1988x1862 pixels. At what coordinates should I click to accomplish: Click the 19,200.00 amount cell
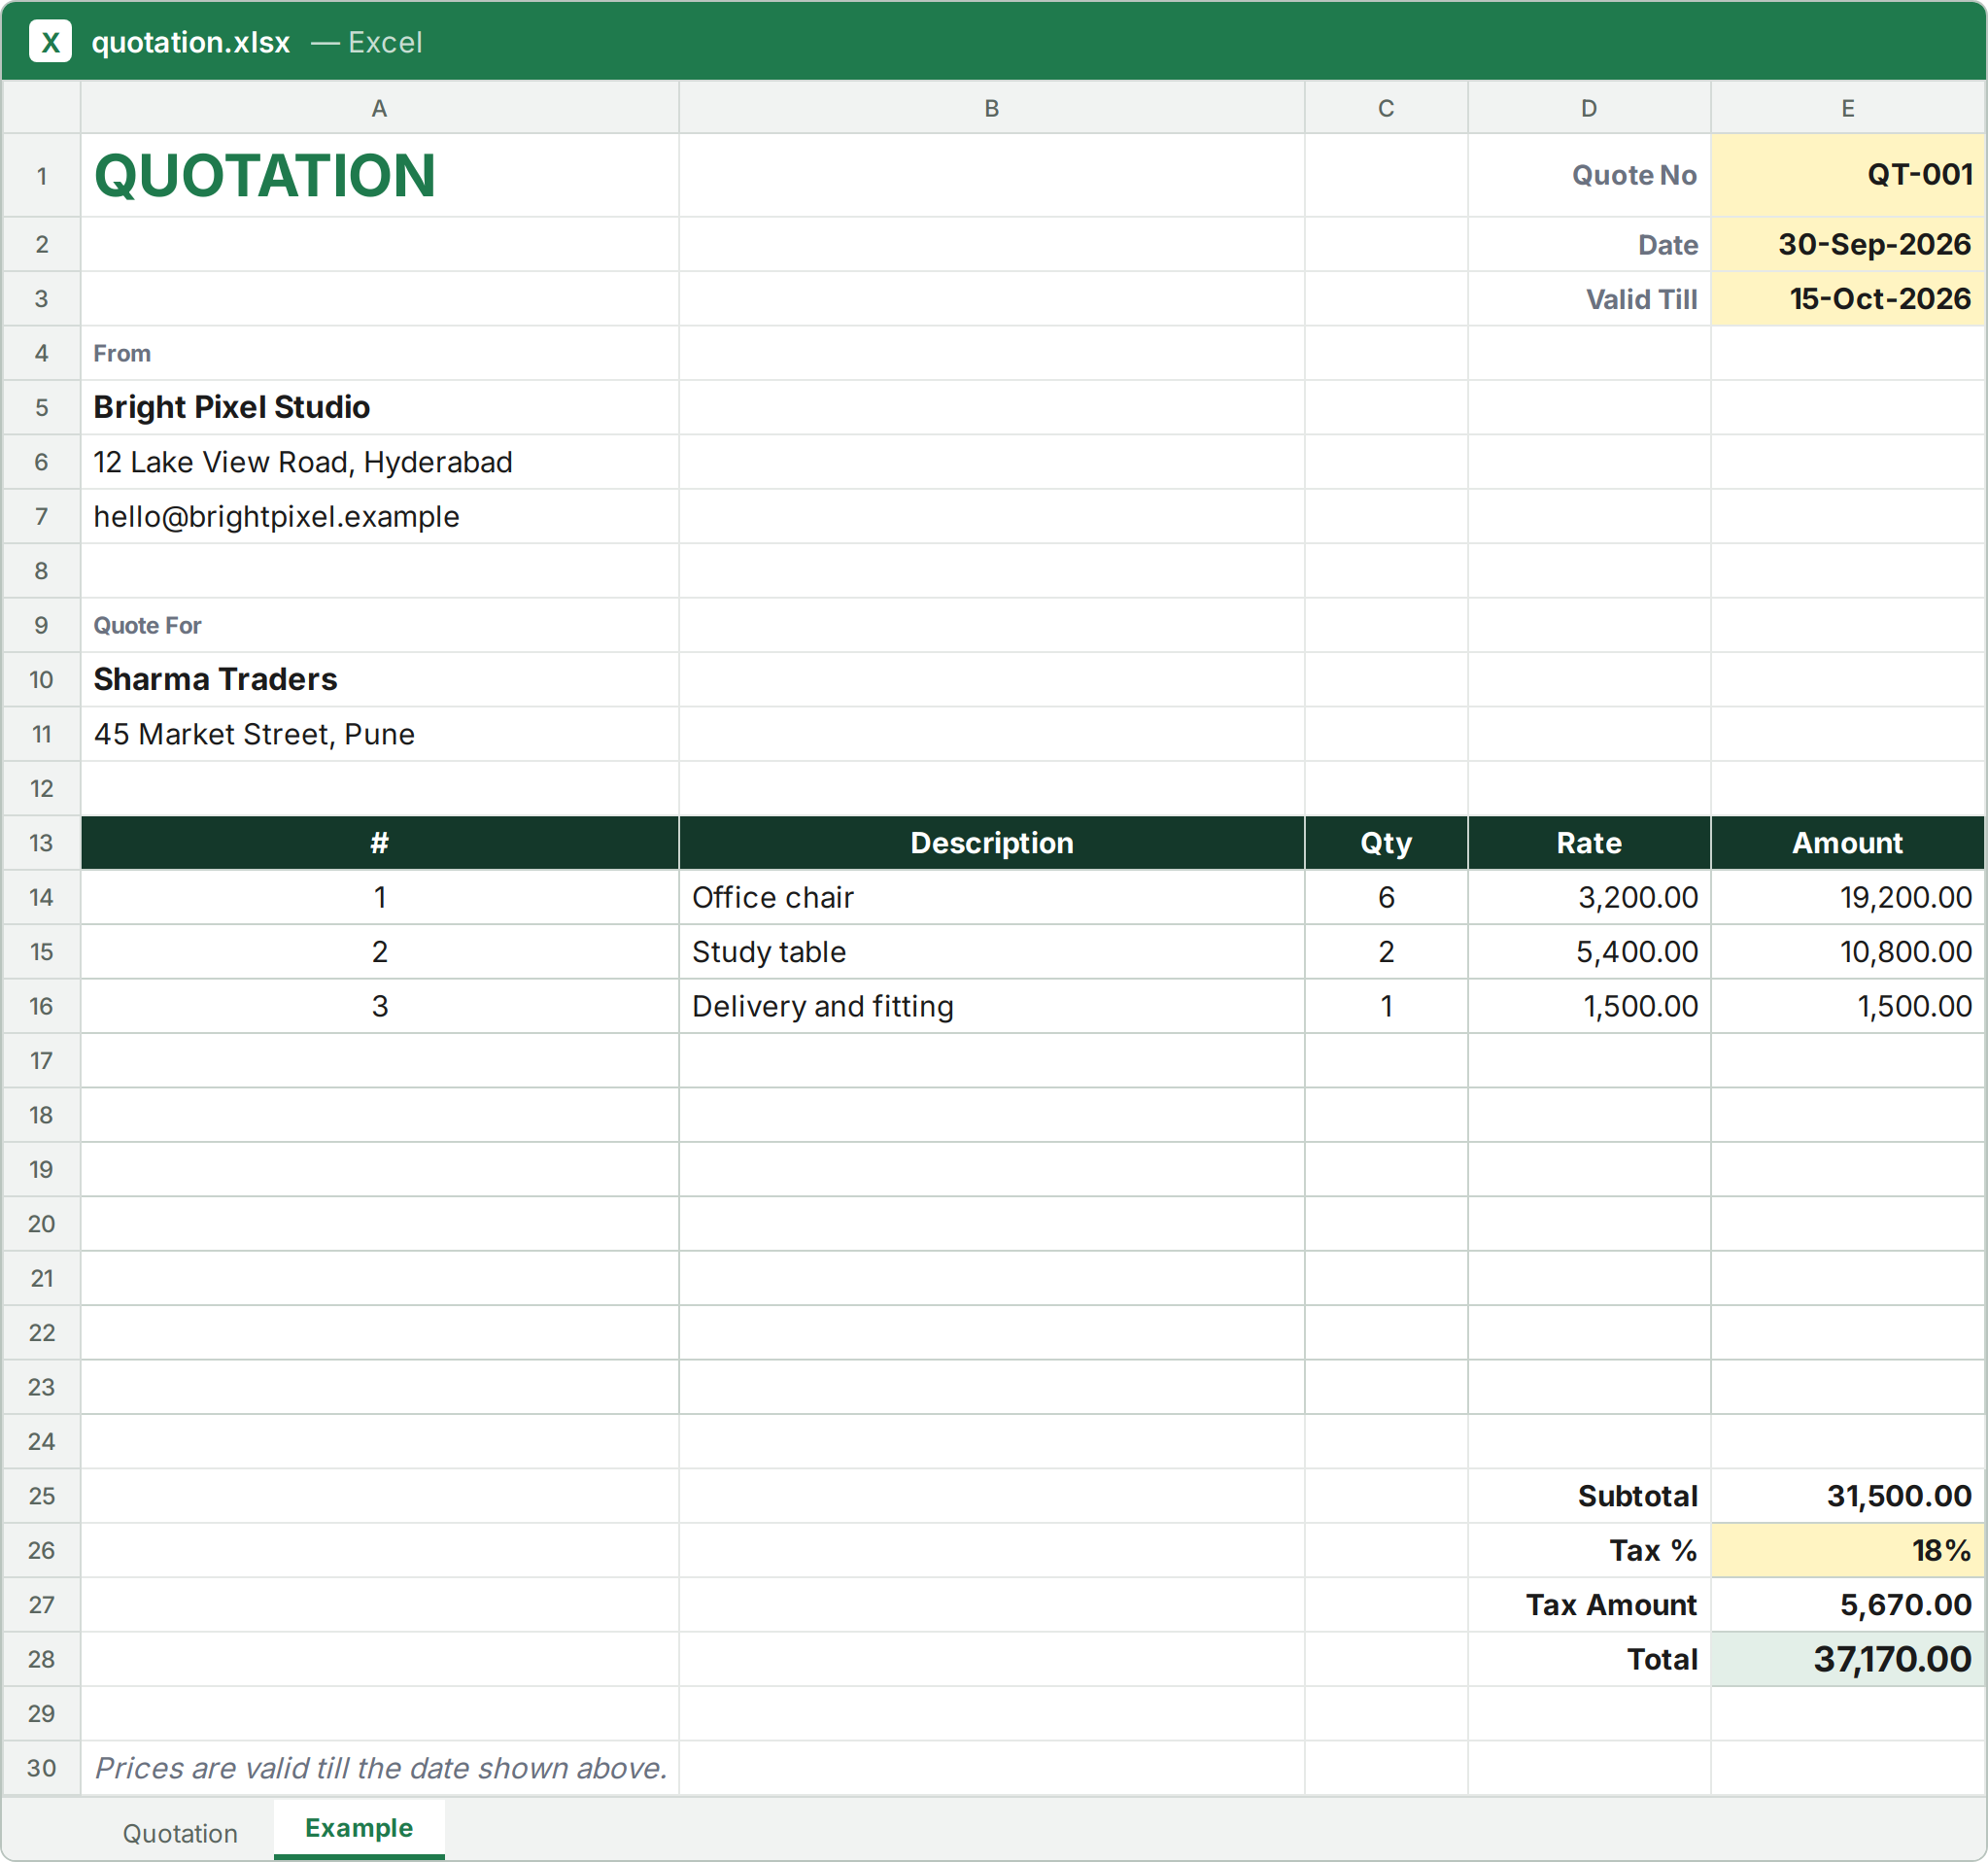pos(1848,897)
